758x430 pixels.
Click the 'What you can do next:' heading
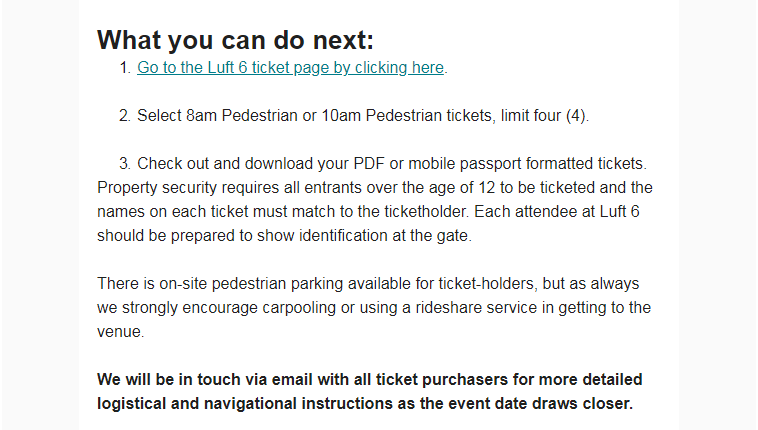(235, 40)
